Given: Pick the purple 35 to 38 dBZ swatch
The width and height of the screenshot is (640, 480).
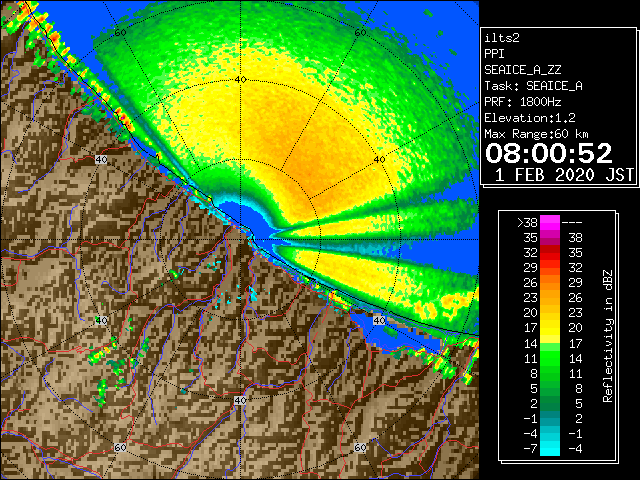Looking at the screenshot, I should 550,238.
